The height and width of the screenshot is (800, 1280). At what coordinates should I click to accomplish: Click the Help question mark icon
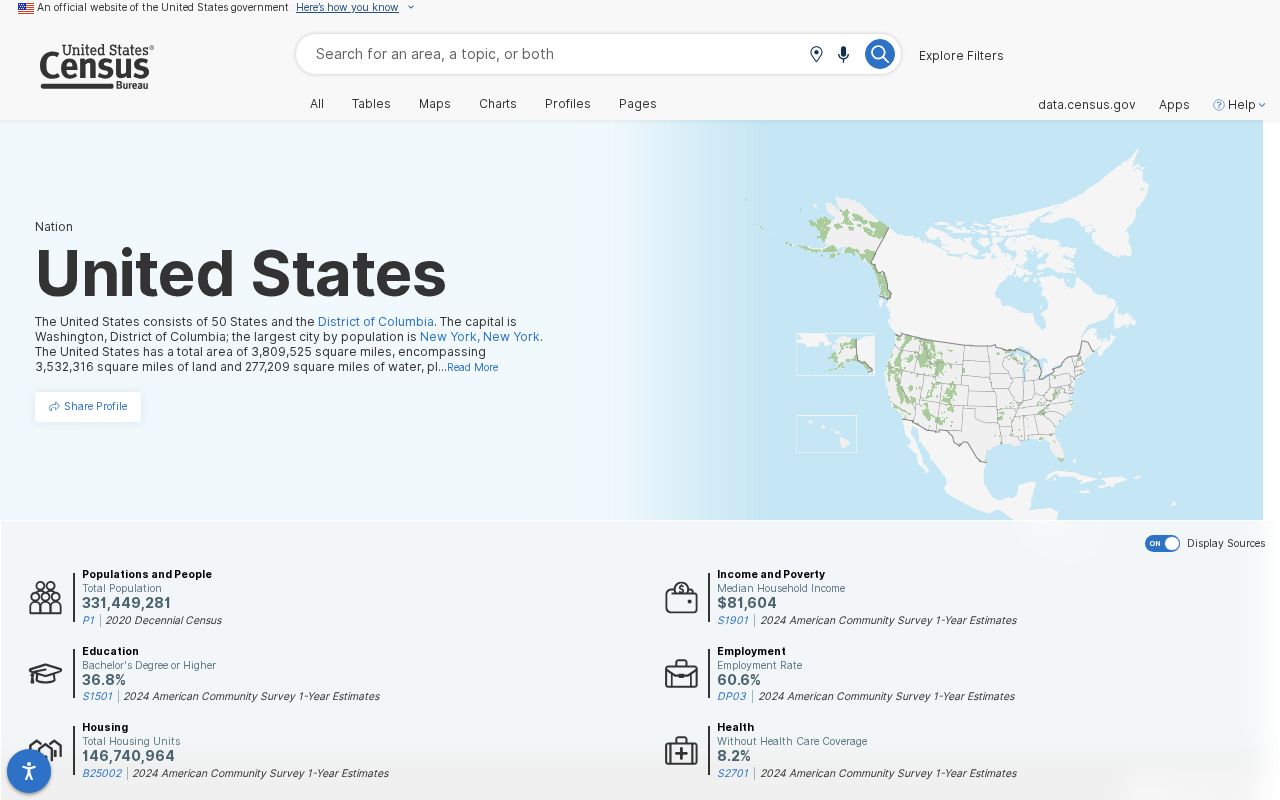click(x=1218, y=105)
